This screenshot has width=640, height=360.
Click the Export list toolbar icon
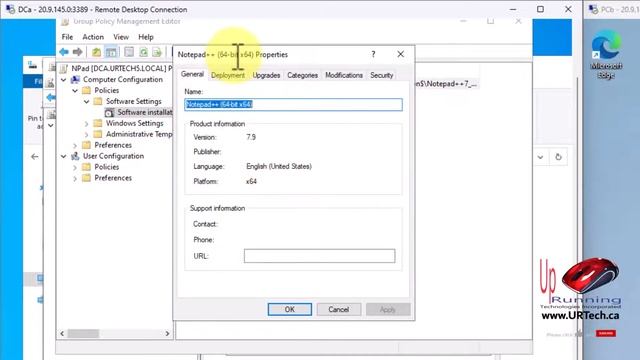point(157,52)
